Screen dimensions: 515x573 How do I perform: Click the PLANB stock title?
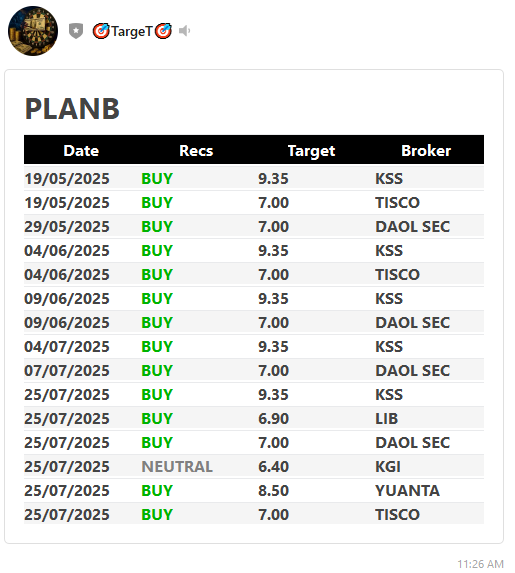click(x=72, y=109)
